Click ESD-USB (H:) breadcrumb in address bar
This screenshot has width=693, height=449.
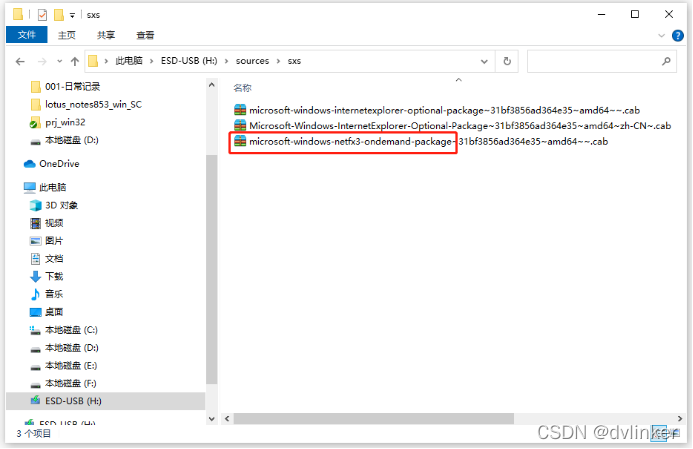point(189,61)
